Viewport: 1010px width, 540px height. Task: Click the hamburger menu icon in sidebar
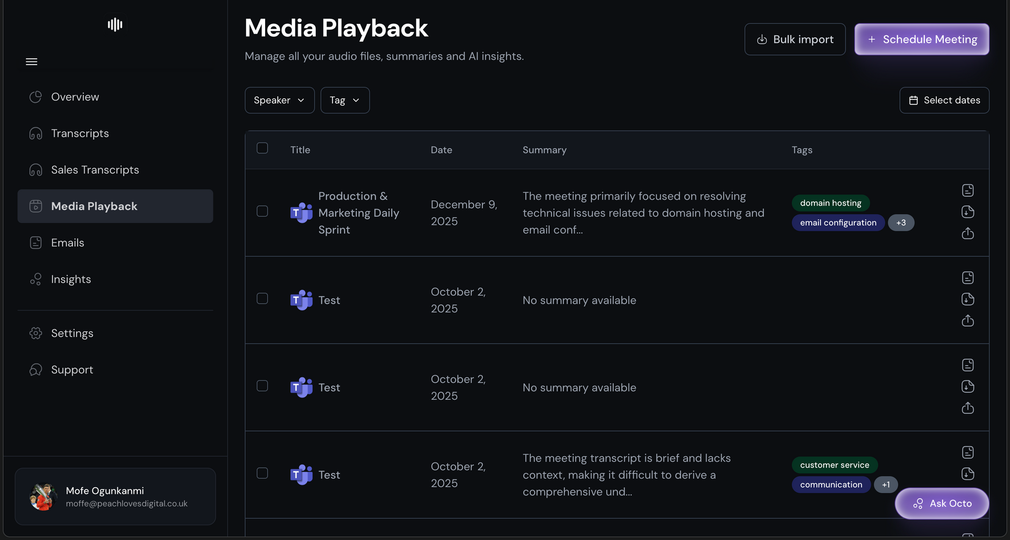pyautogui.click(x=32, y=62)
